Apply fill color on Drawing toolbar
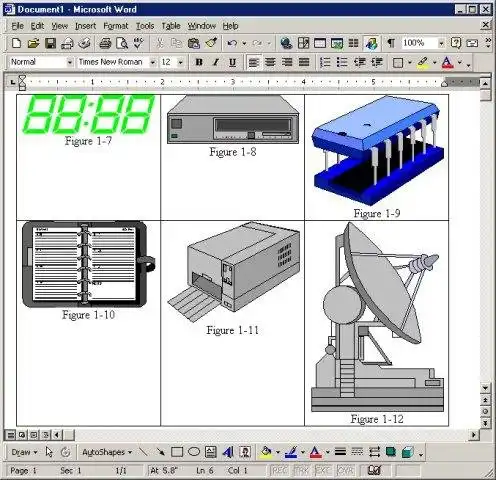The image size is (496, 480). tap(266, 452)
